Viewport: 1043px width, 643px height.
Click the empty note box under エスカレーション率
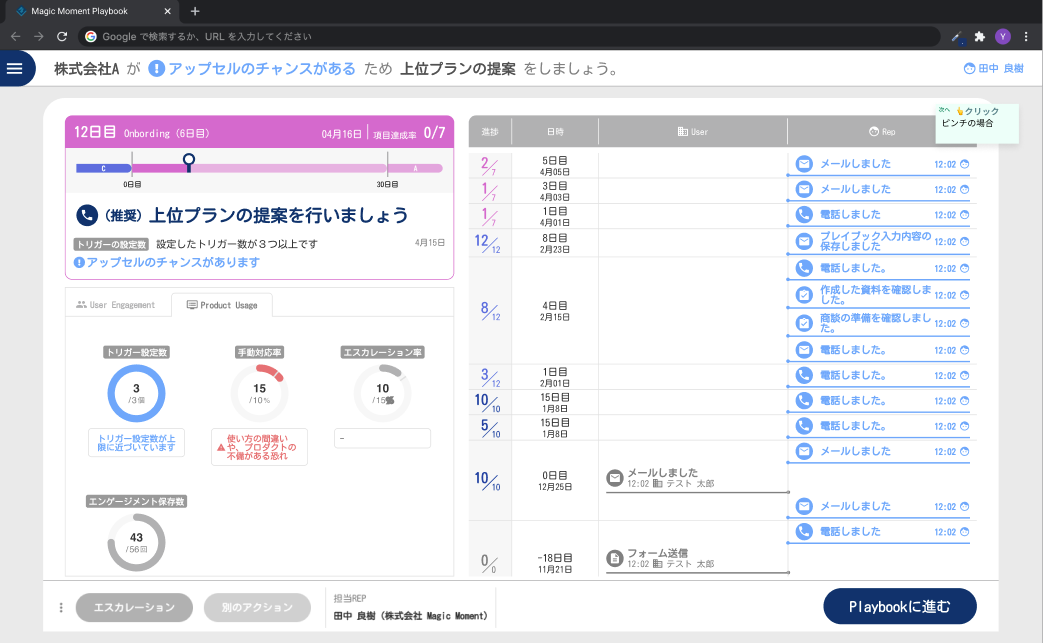[x=382, y=438]
